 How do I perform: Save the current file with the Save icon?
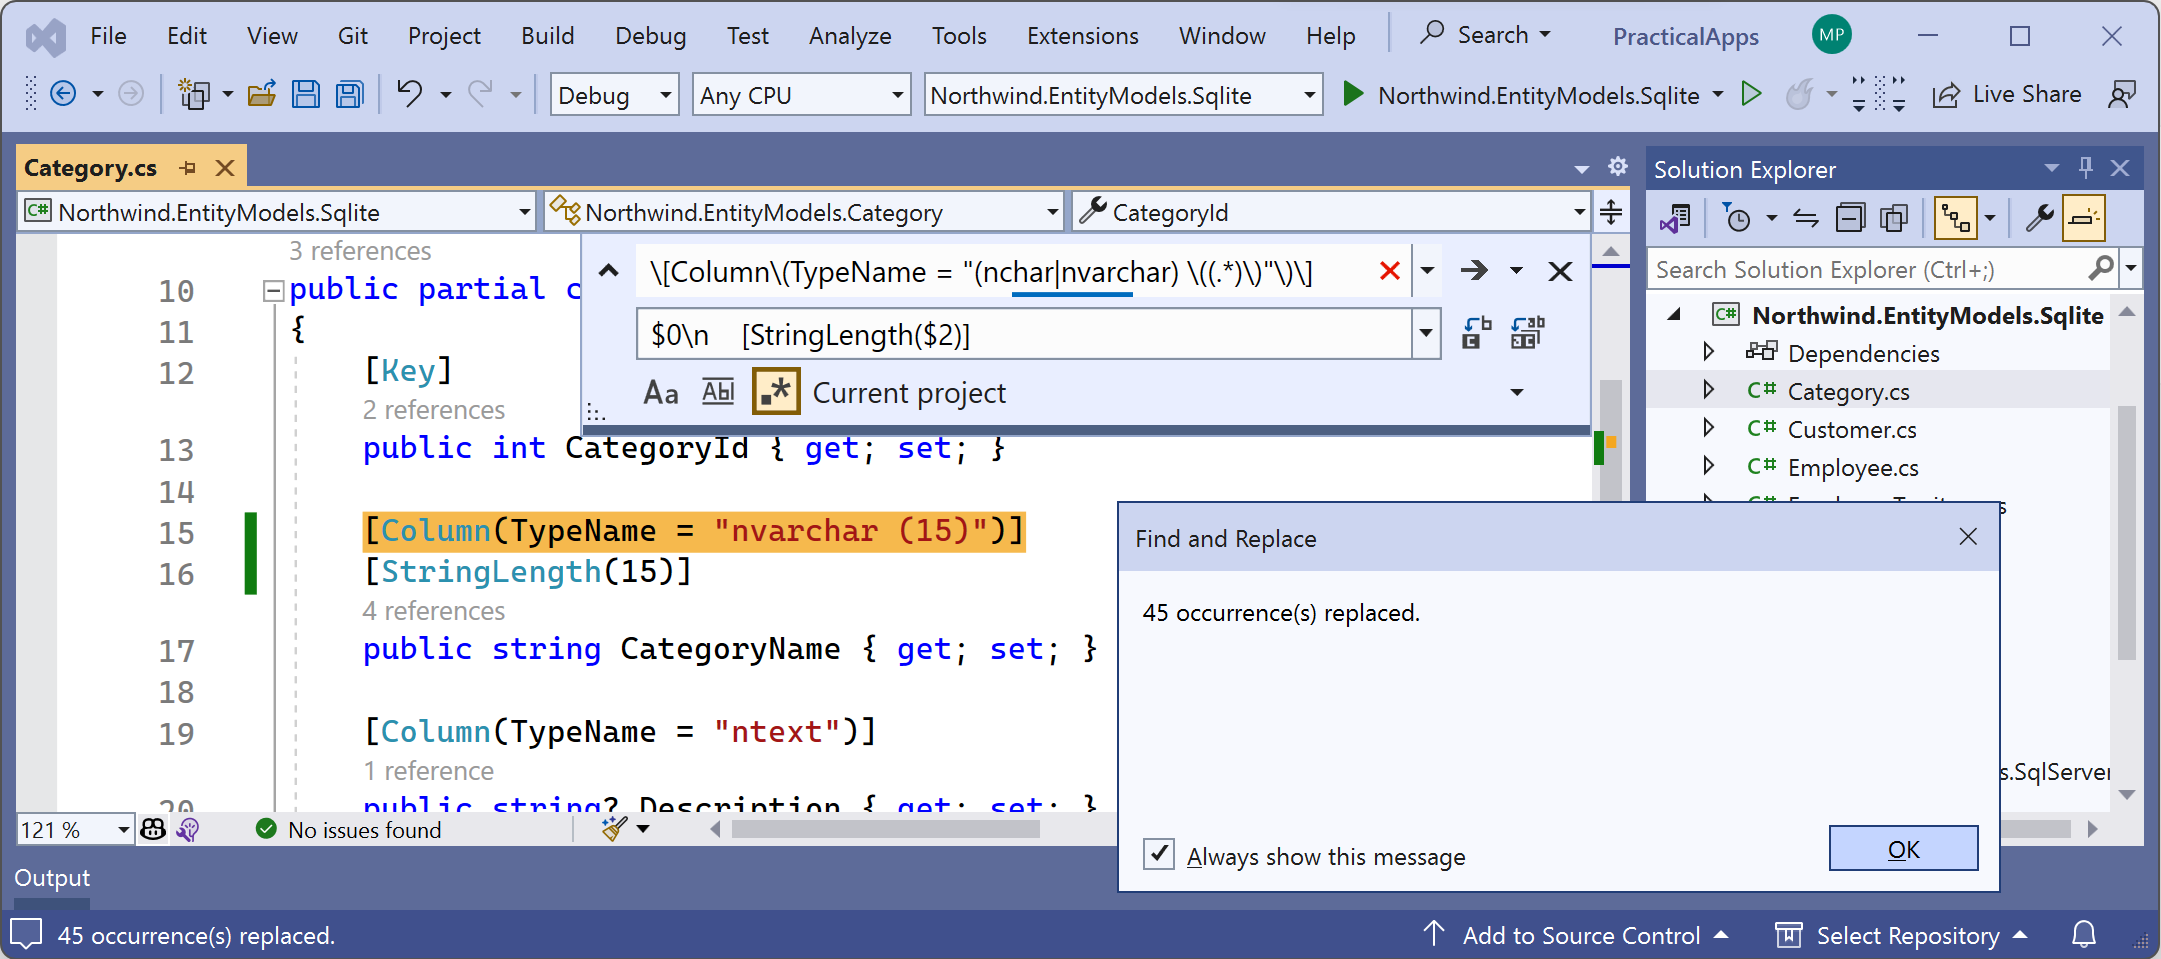click(305, 94)
